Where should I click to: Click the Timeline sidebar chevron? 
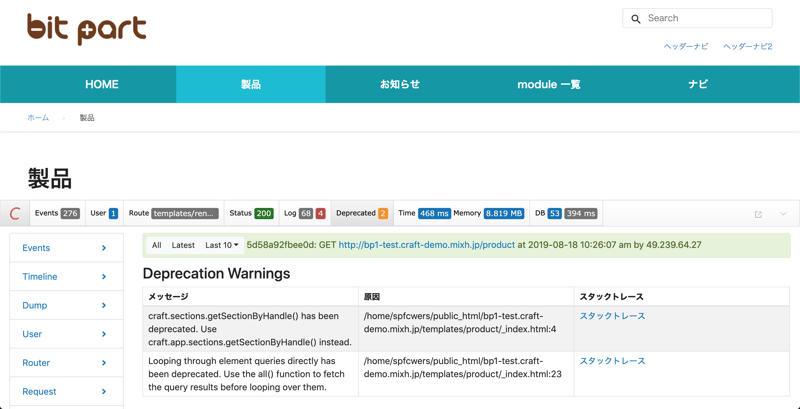pos(104,277)
